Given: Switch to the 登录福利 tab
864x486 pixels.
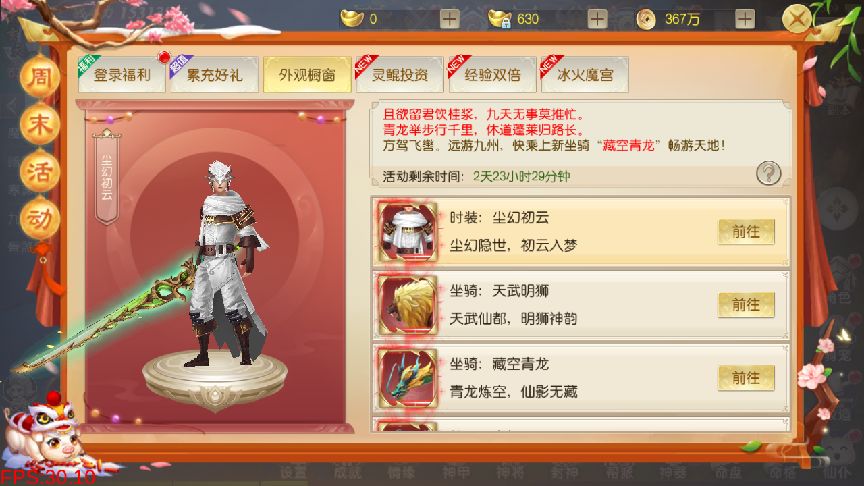Looking at the screenshot, I should tap(122, 74).
